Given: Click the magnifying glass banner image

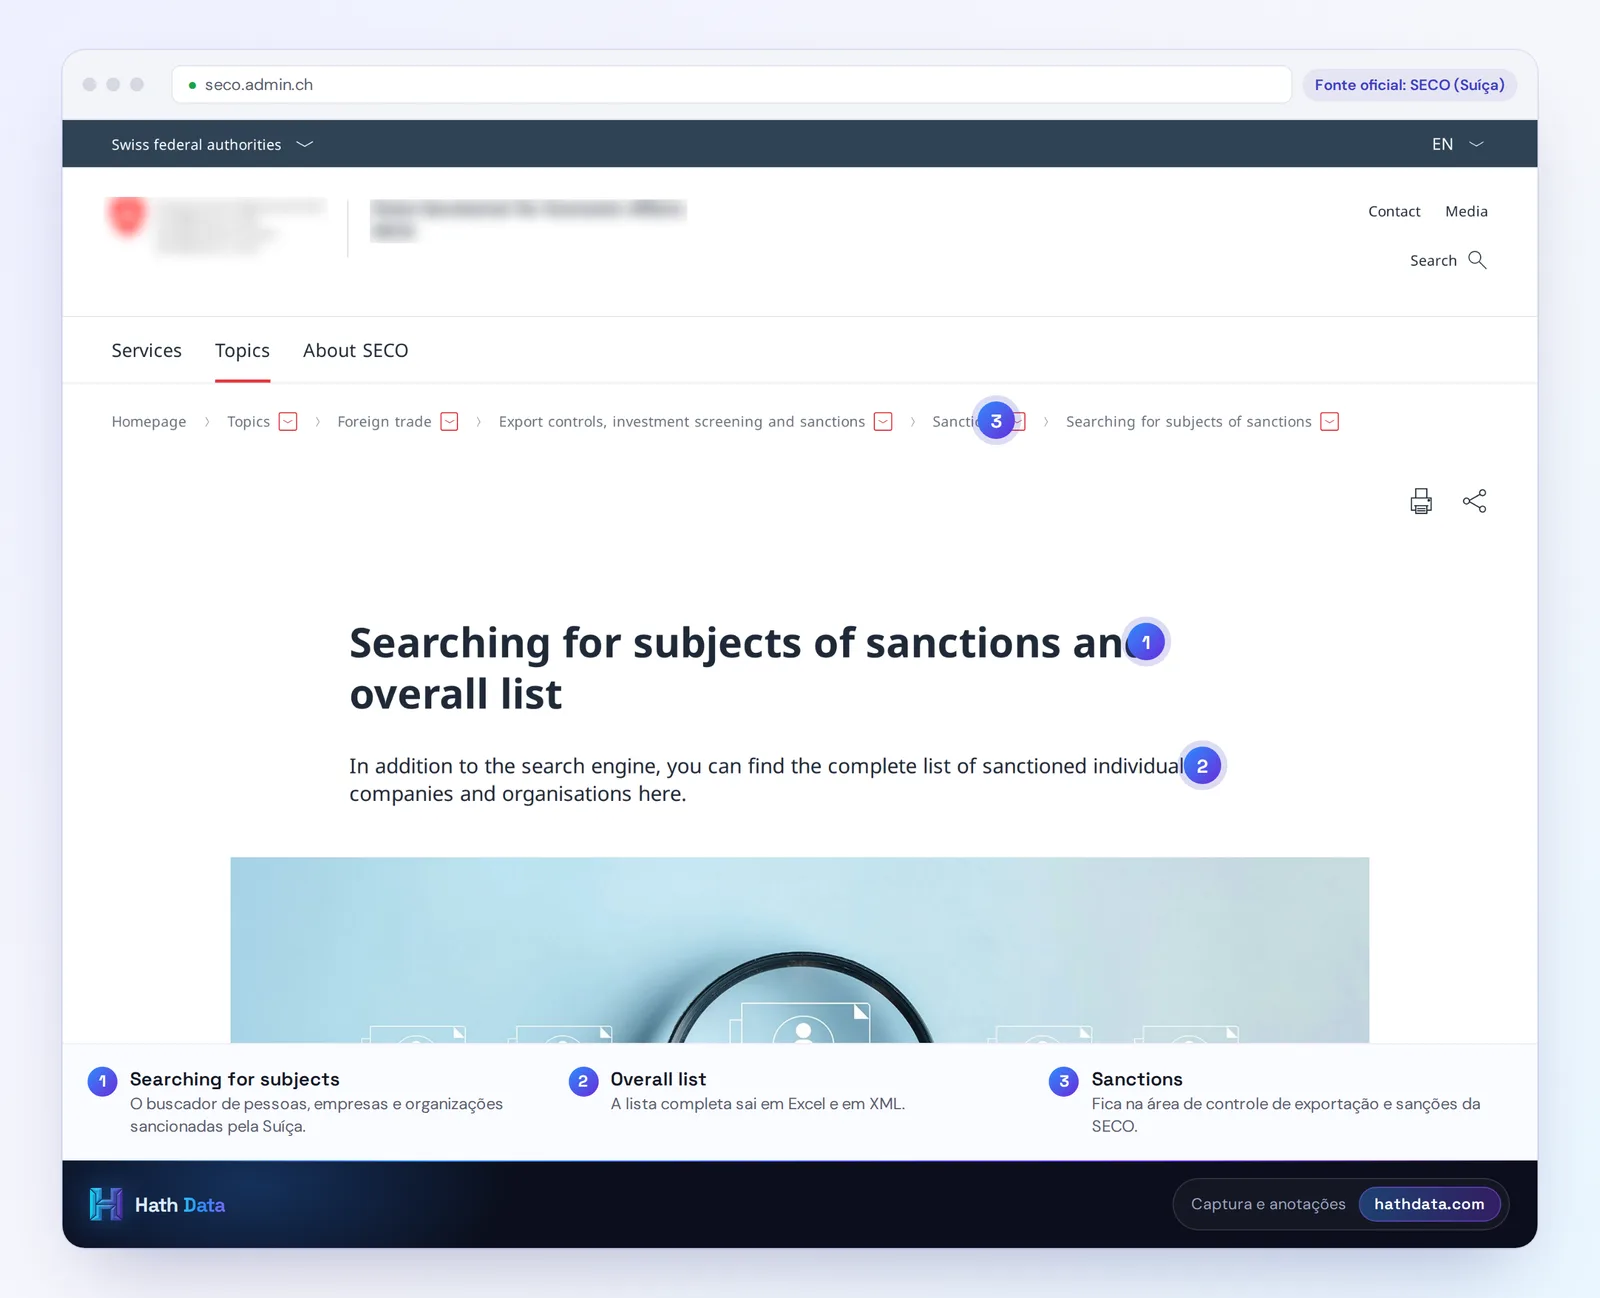Looking at the screenshot, I should tap(800, 950).
